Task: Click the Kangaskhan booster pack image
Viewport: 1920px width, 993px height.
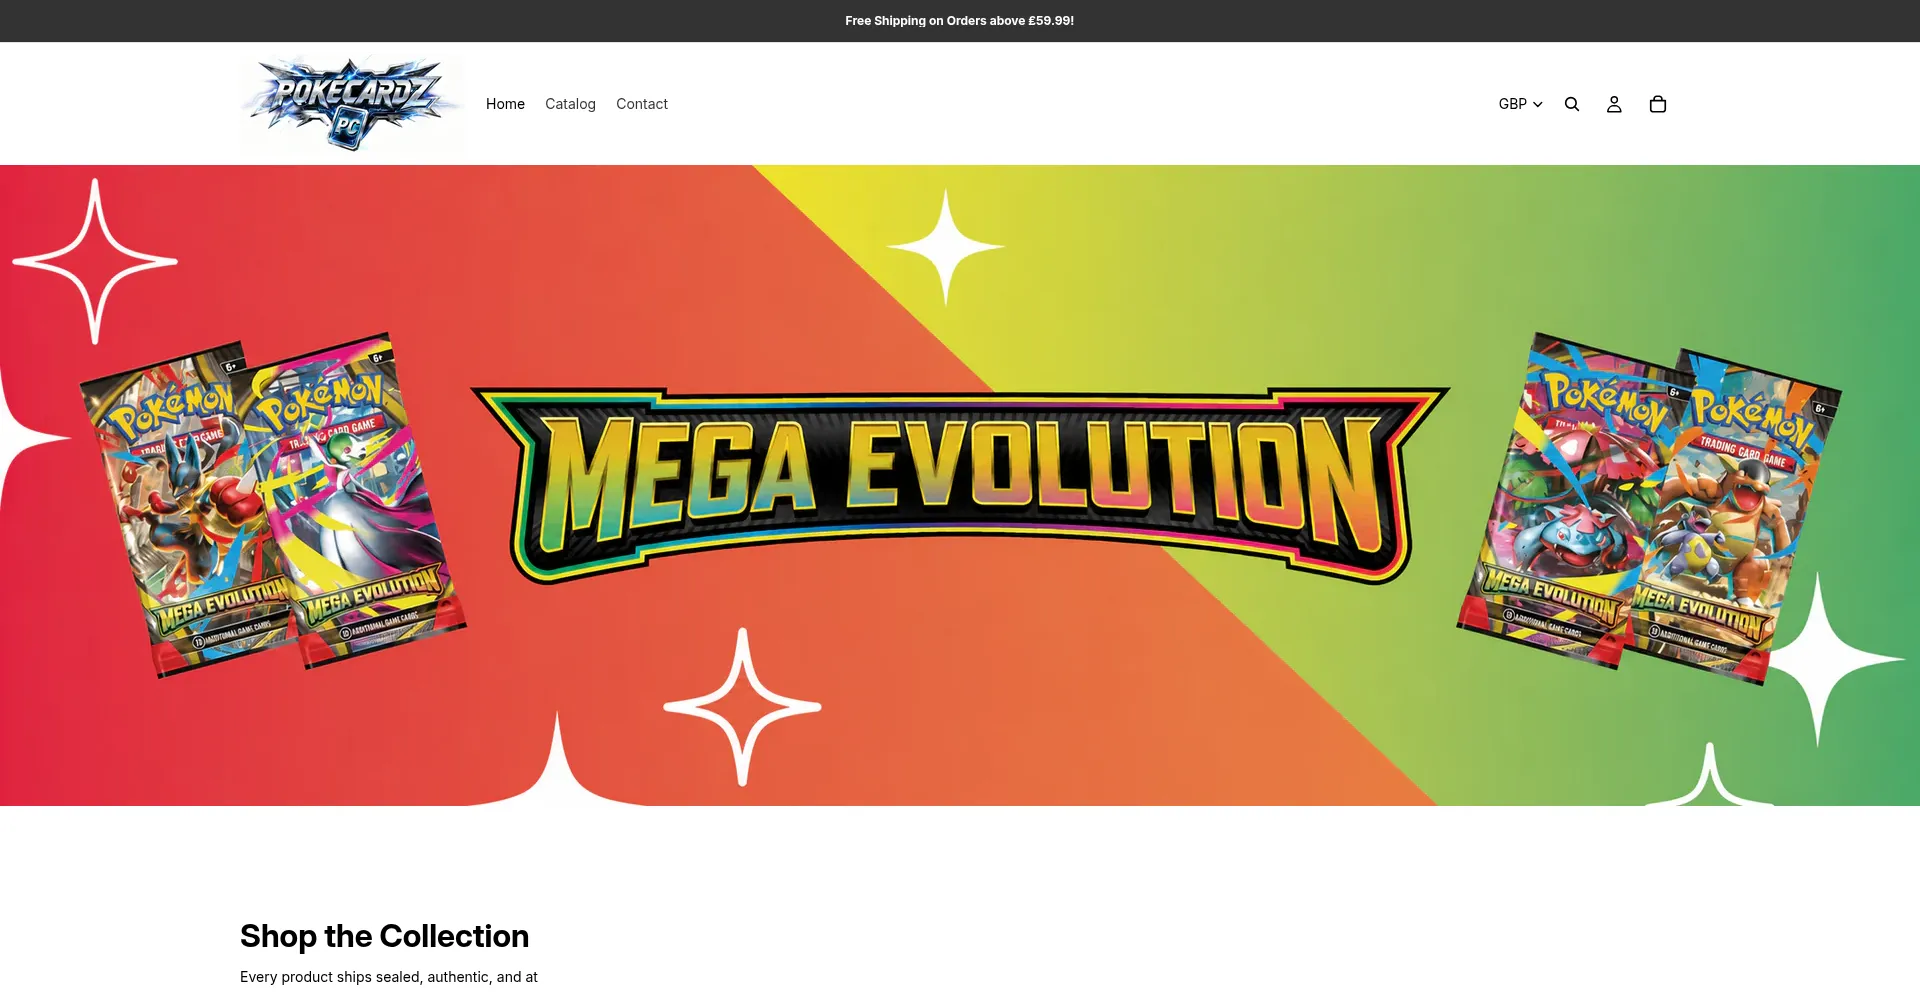Action: [x=1735, y=515]
